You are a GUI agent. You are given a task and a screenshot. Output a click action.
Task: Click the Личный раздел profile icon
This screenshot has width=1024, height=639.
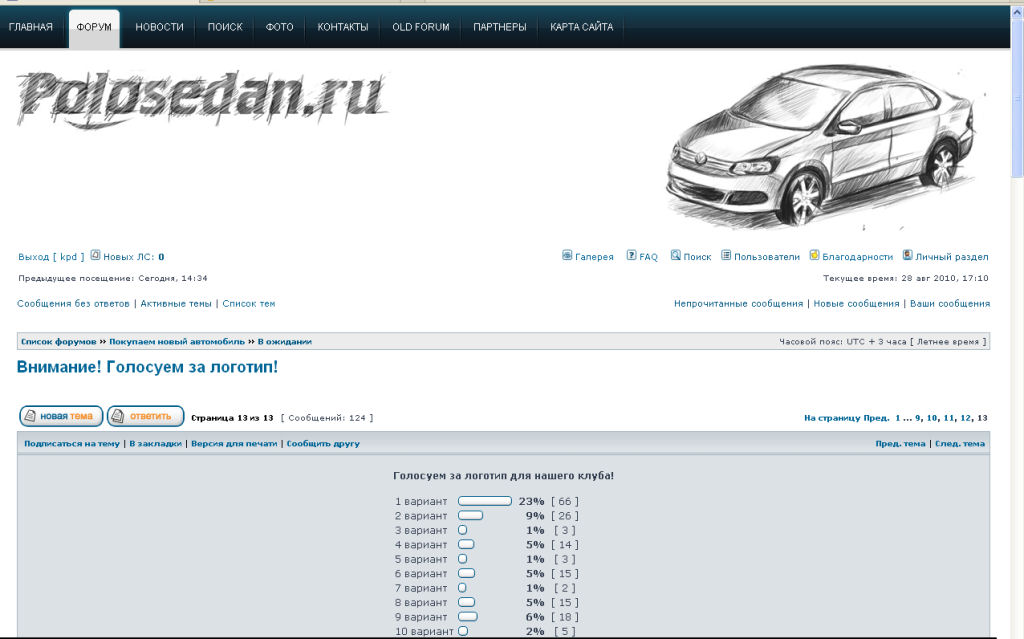click(x=907, y=256)
